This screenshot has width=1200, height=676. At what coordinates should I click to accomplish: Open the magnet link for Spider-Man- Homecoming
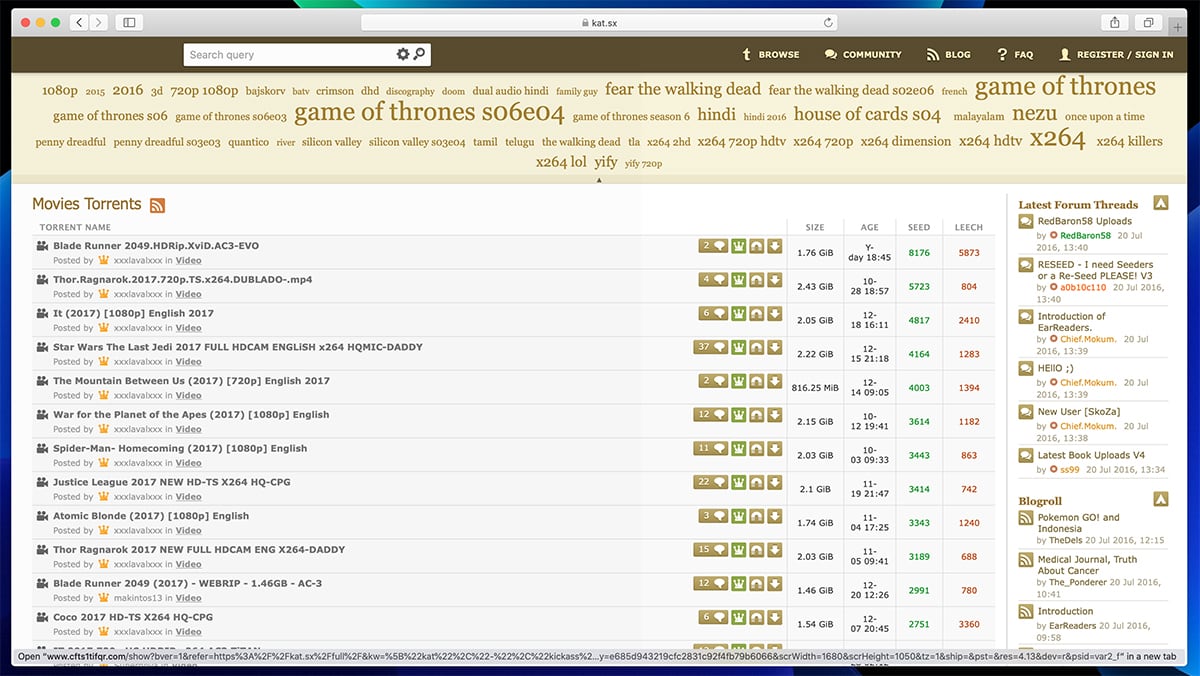[757, 448]
